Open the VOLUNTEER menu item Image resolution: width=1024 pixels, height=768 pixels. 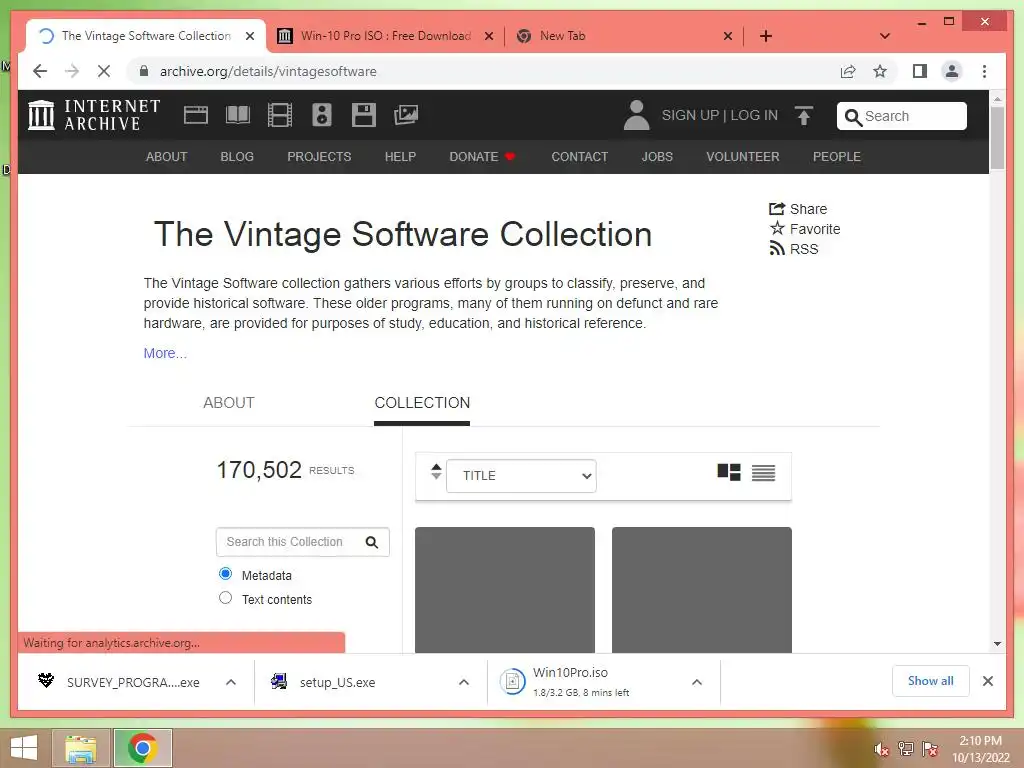(743, 157)
